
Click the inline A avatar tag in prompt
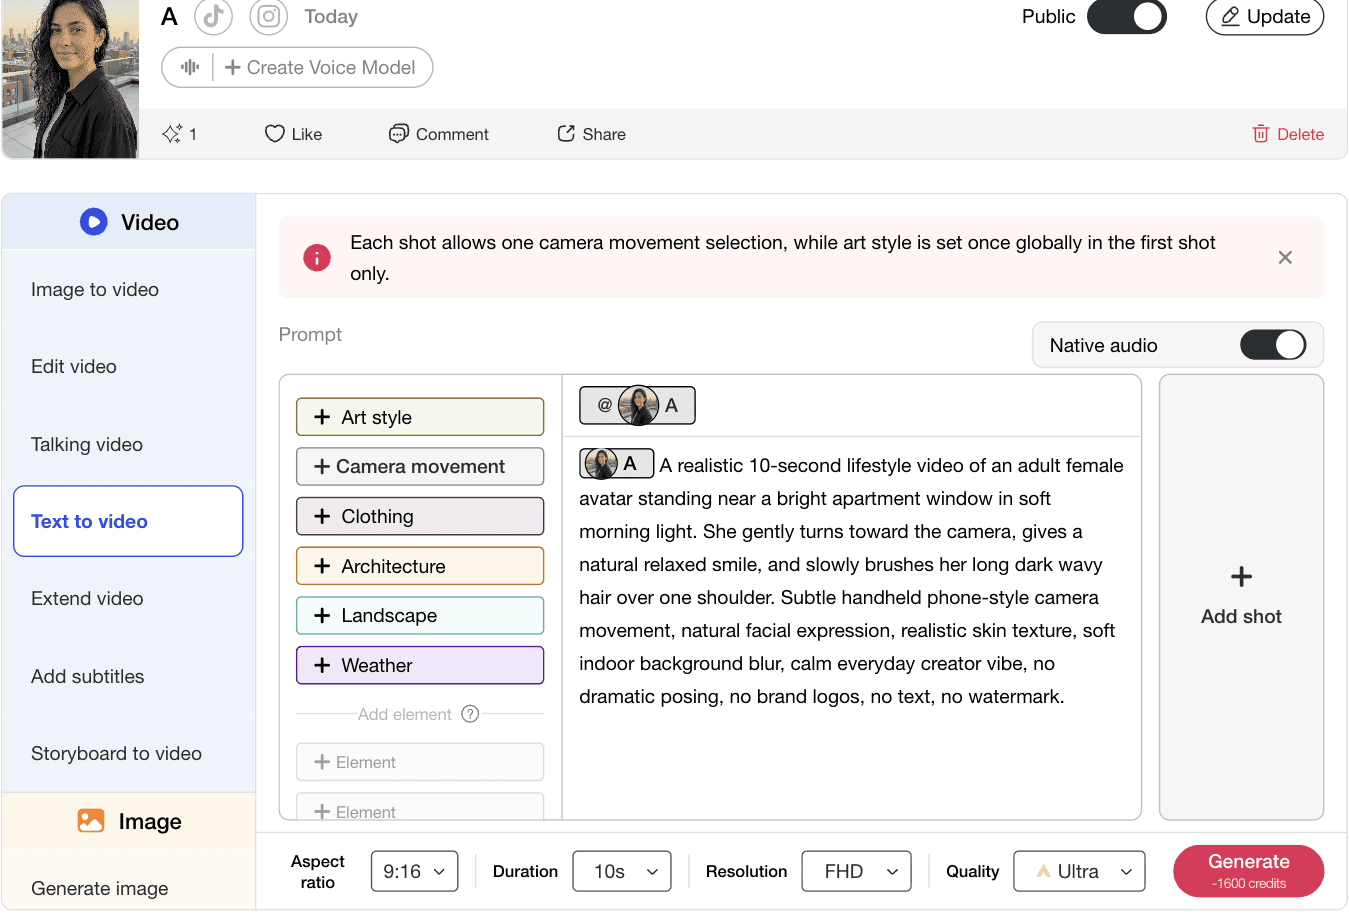click(616, 463)
